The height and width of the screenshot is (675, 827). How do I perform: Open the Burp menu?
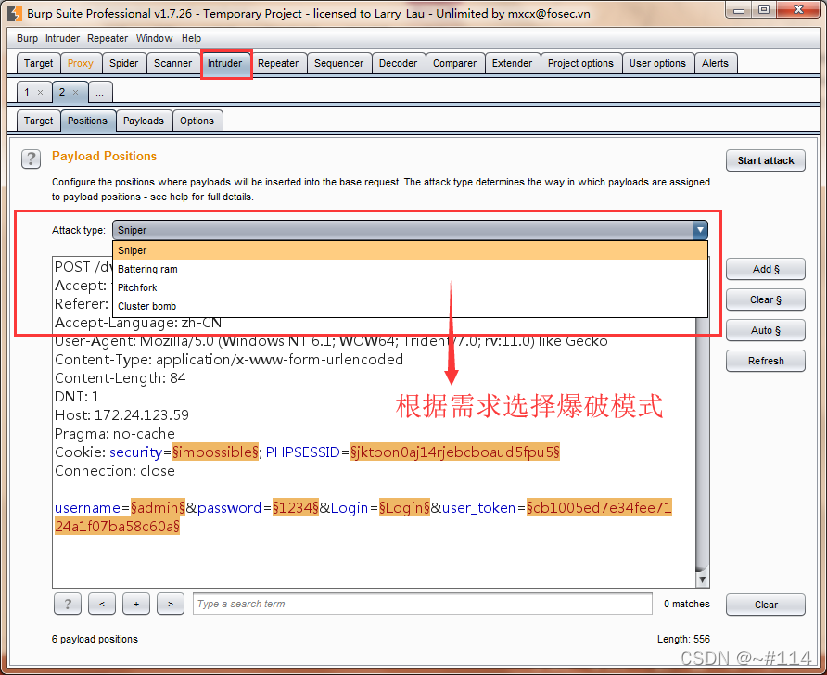coord(27,38)
